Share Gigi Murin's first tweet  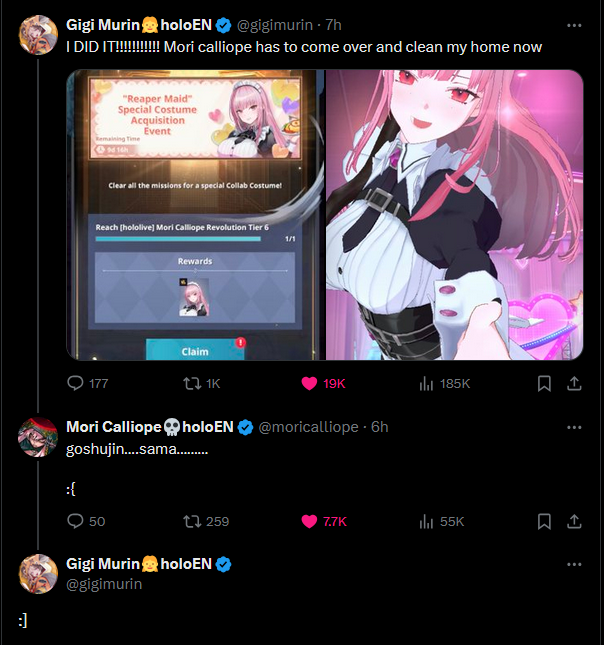[574, 384]
